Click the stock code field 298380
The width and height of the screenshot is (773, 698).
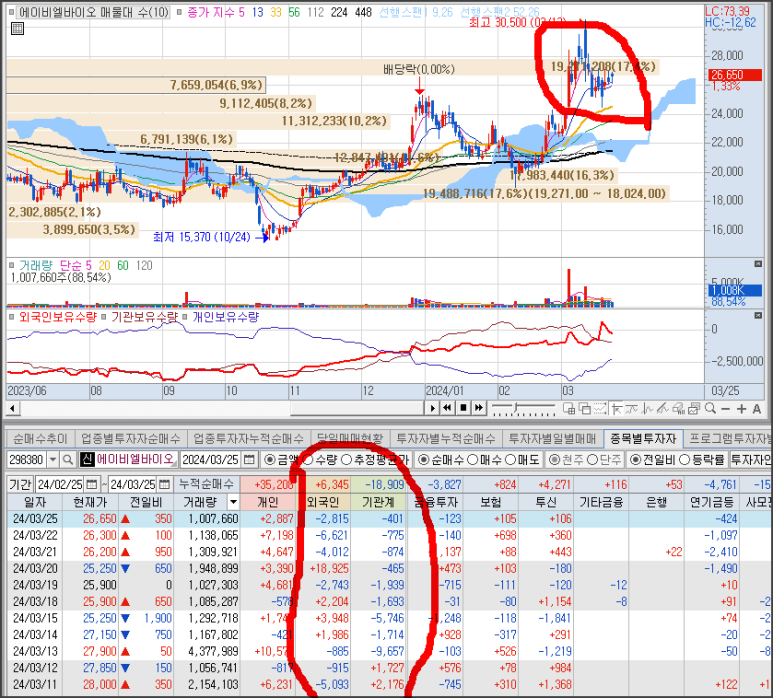[27, 460]
